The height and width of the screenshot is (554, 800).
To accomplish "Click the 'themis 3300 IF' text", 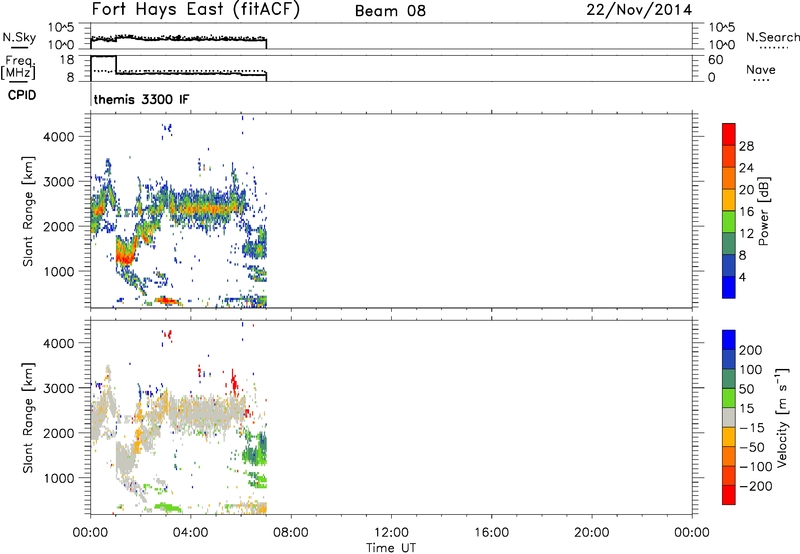I will tap(141, 99).
